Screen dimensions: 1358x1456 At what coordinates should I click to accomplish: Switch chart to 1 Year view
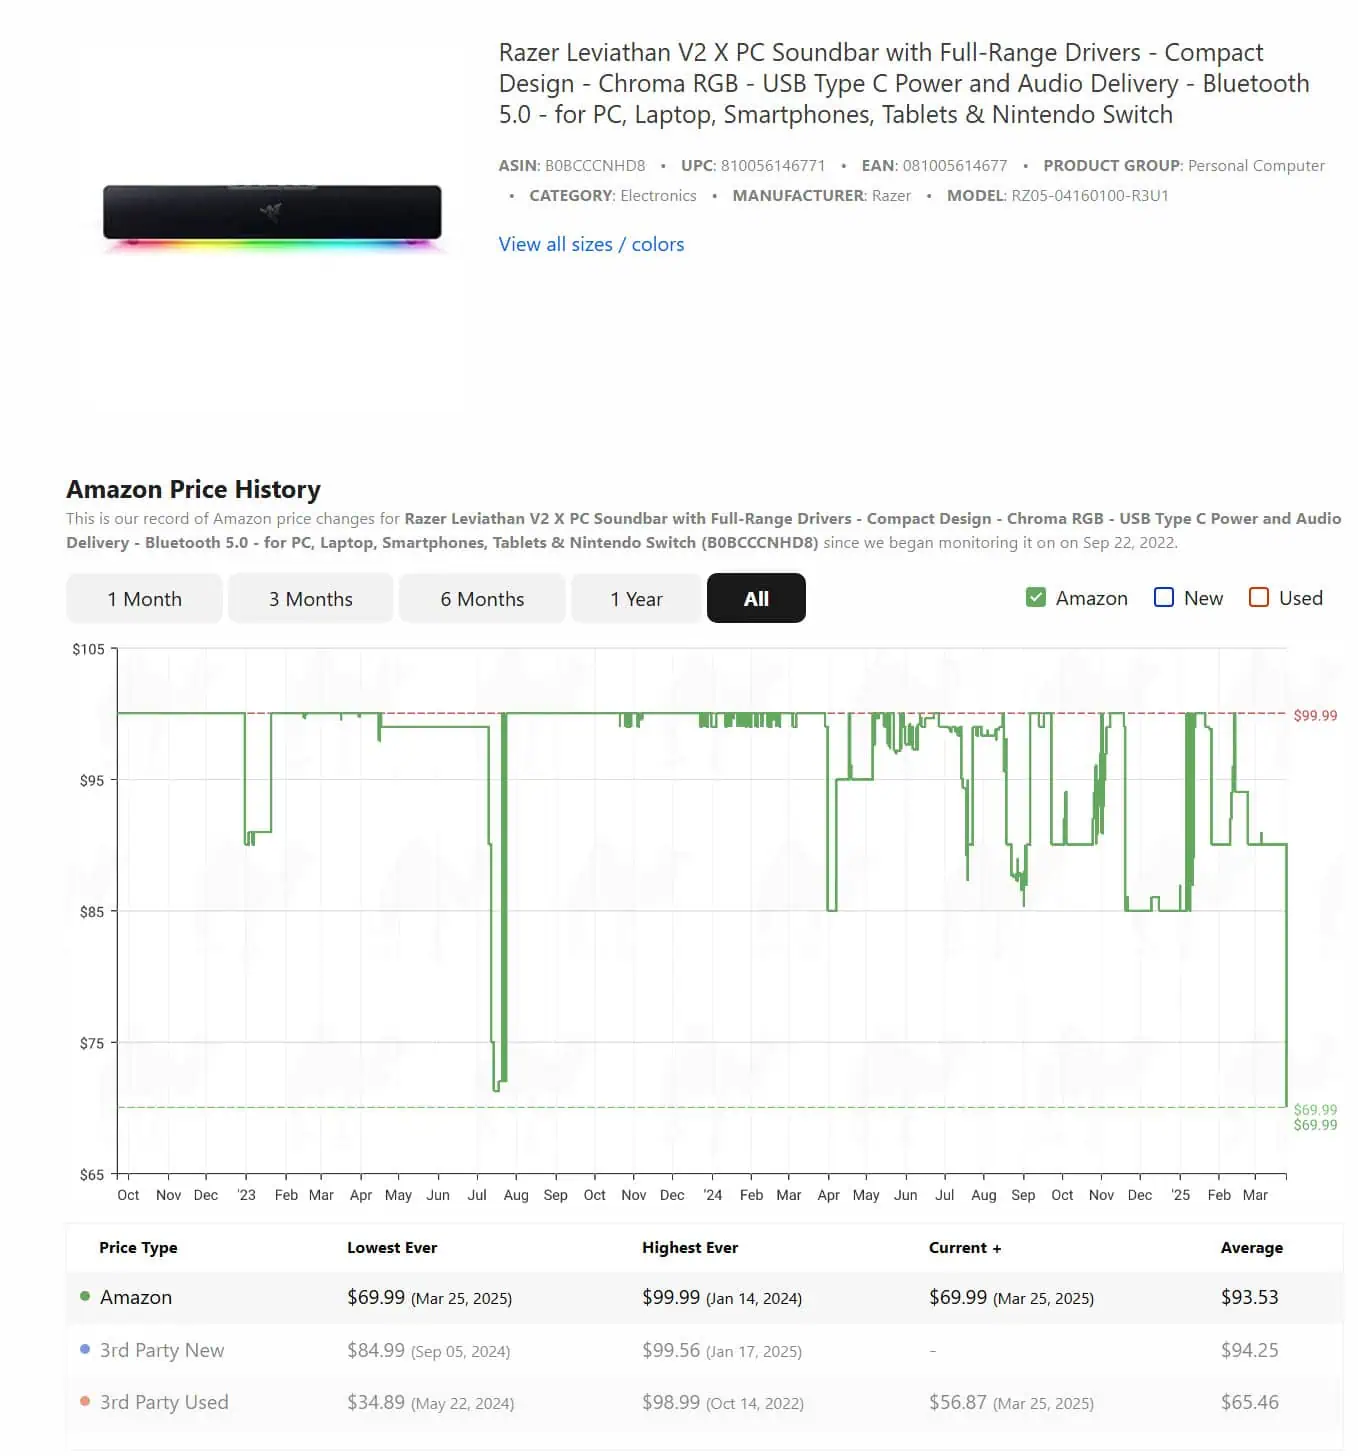pyautogui.click(x=636, y=598)
